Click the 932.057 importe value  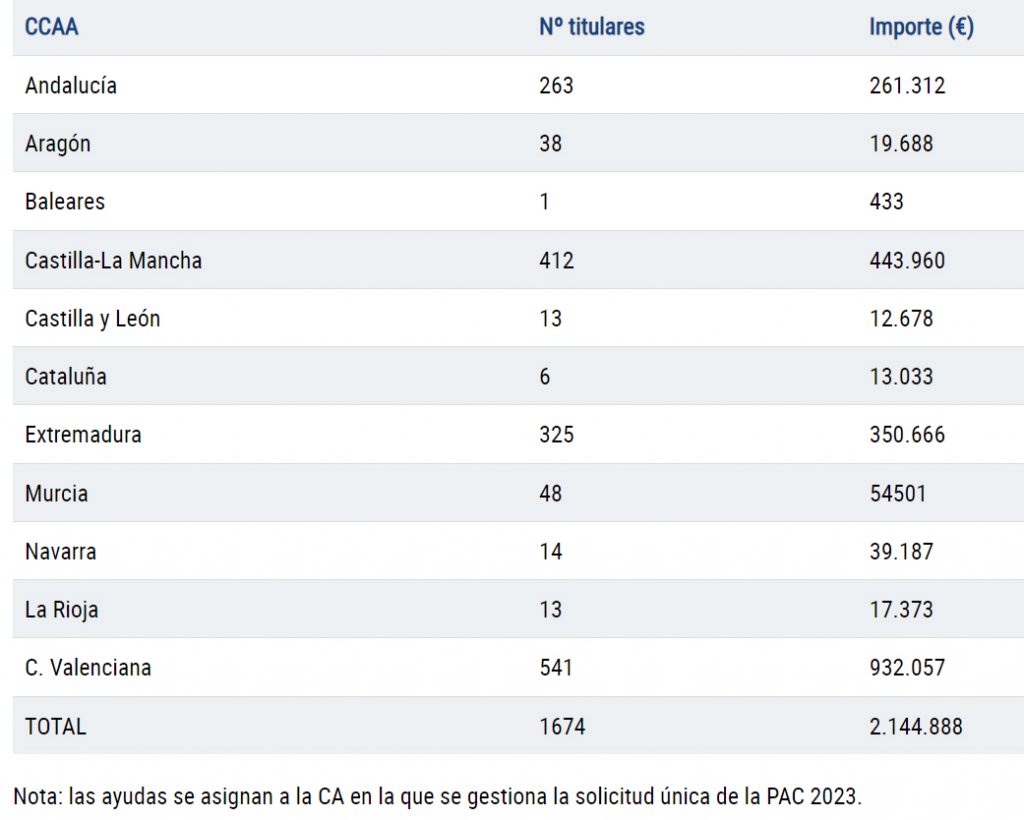pos(907,668)
